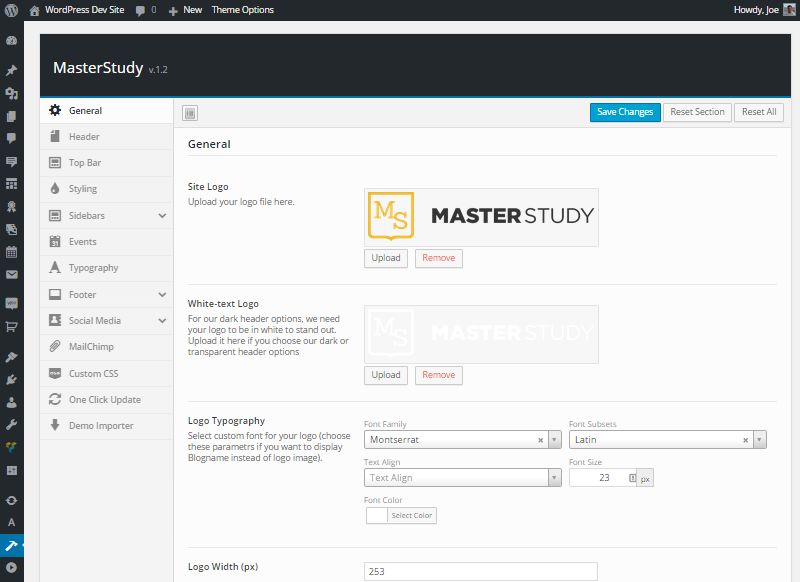800x582 pixels.
Task: Open Theme Options in the admin bar
Action: 243,10
